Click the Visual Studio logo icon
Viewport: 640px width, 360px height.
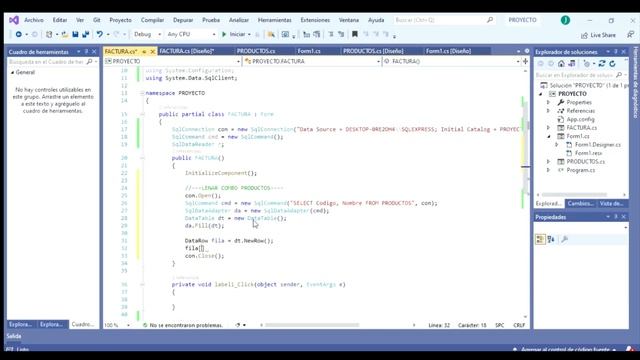pyautogui.click(x=14, y=20)
